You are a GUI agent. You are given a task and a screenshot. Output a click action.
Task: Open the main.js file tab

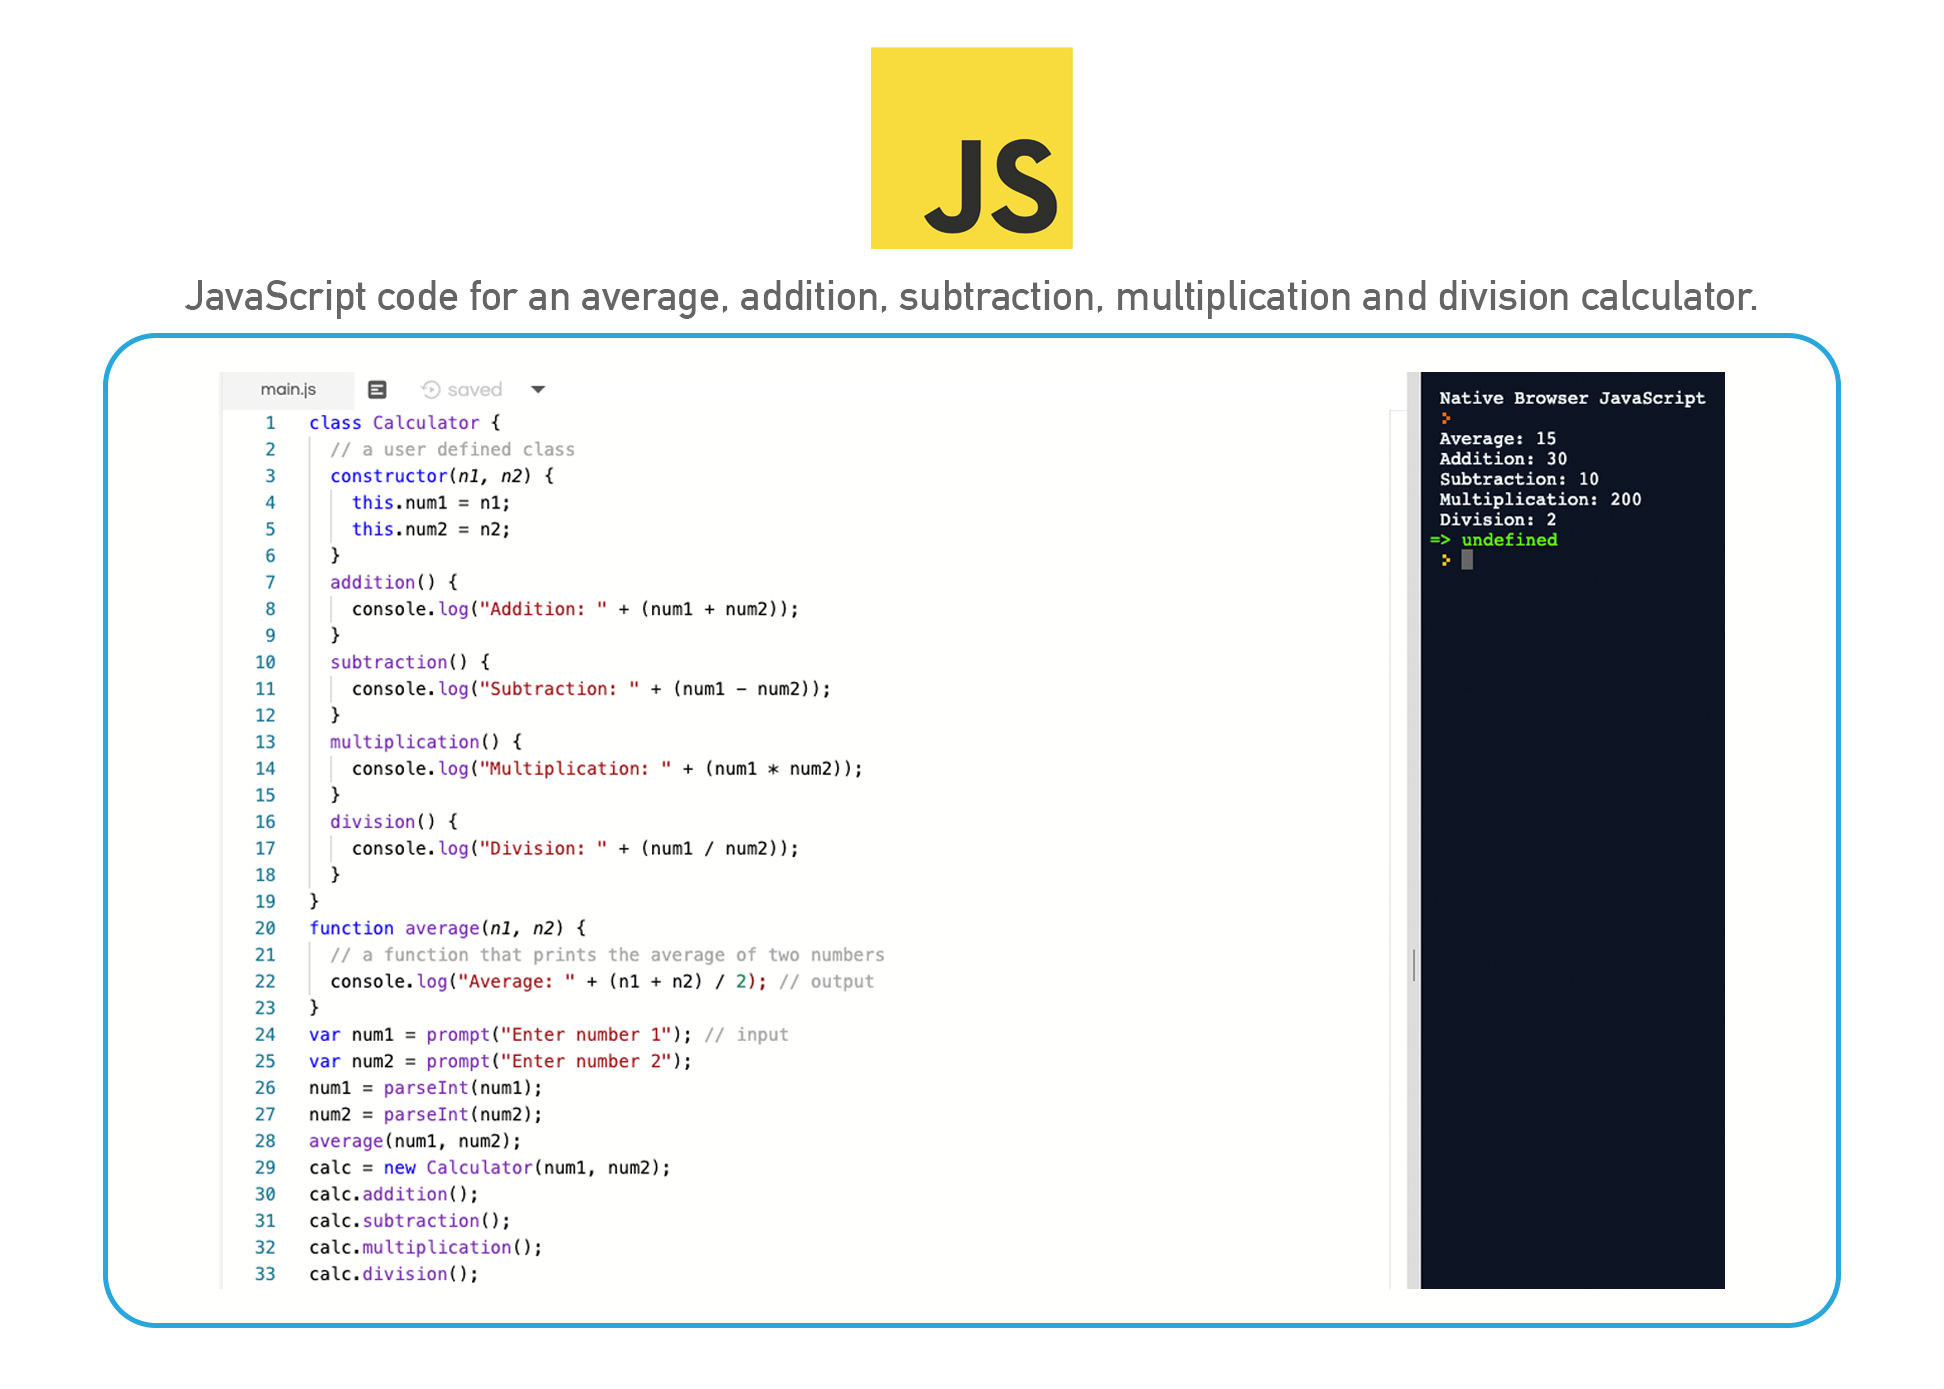click(288, 389)
